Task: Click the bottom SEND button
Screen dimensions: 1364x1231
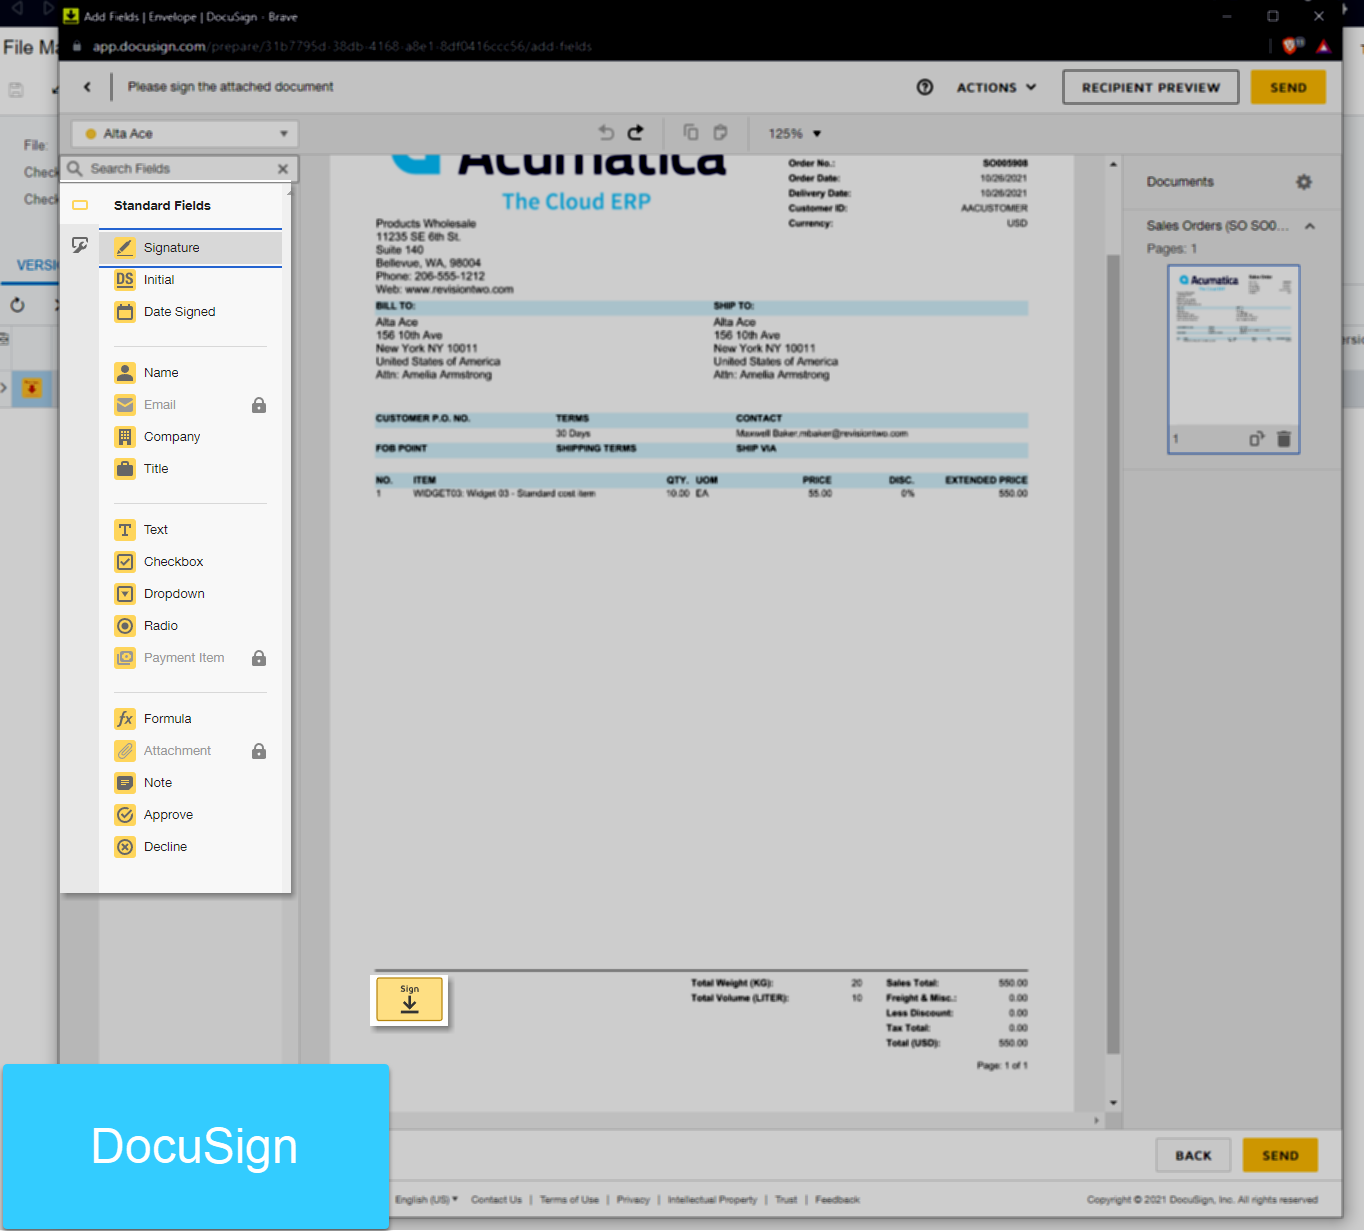Action: tap(1280, 1155)
